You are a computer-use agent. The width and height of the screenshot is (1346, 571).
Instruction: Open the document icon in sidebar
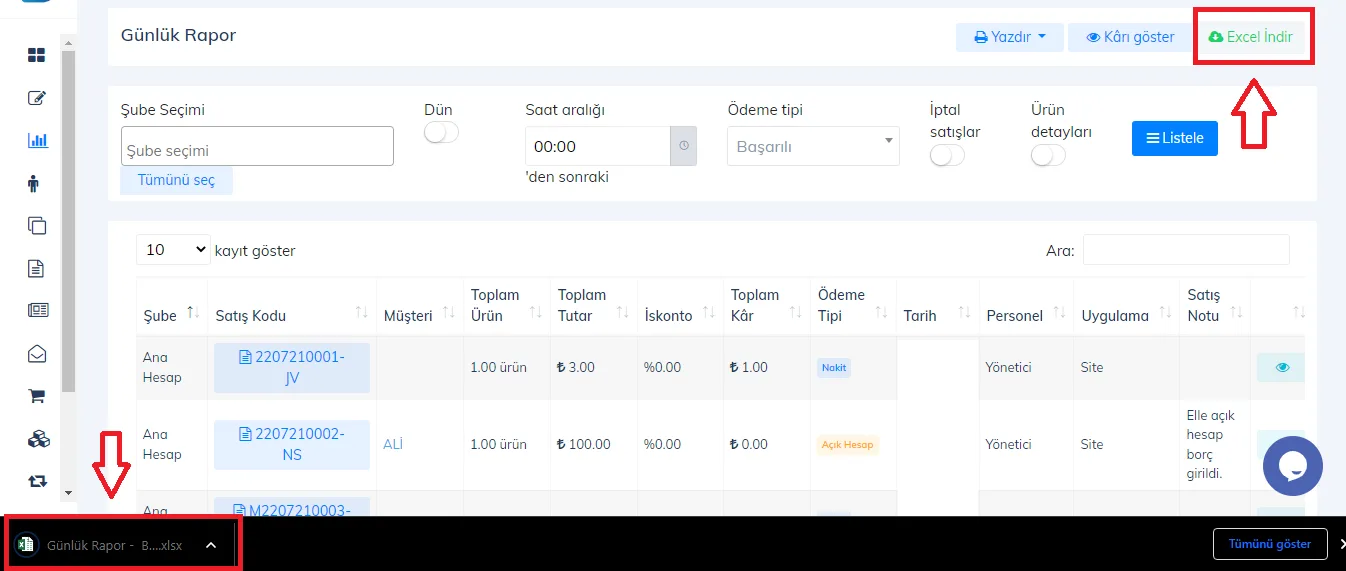point(36,268)
